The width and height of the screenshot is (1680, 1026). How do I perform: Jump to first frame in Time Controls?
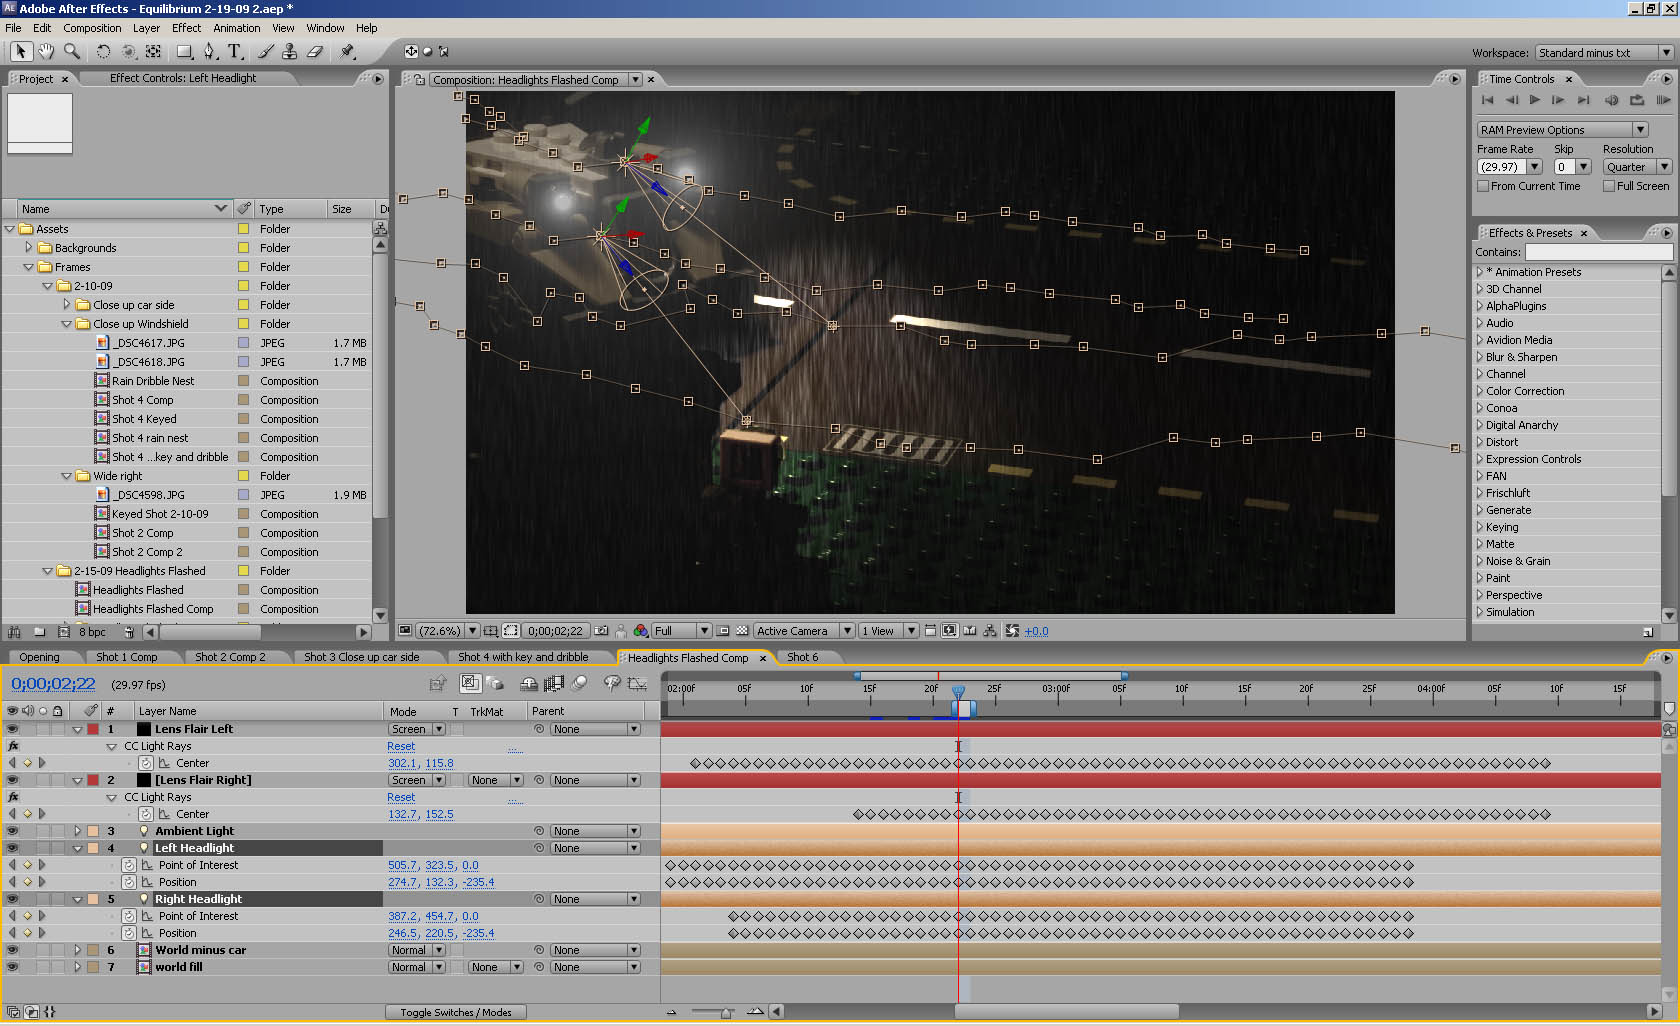1488,100
